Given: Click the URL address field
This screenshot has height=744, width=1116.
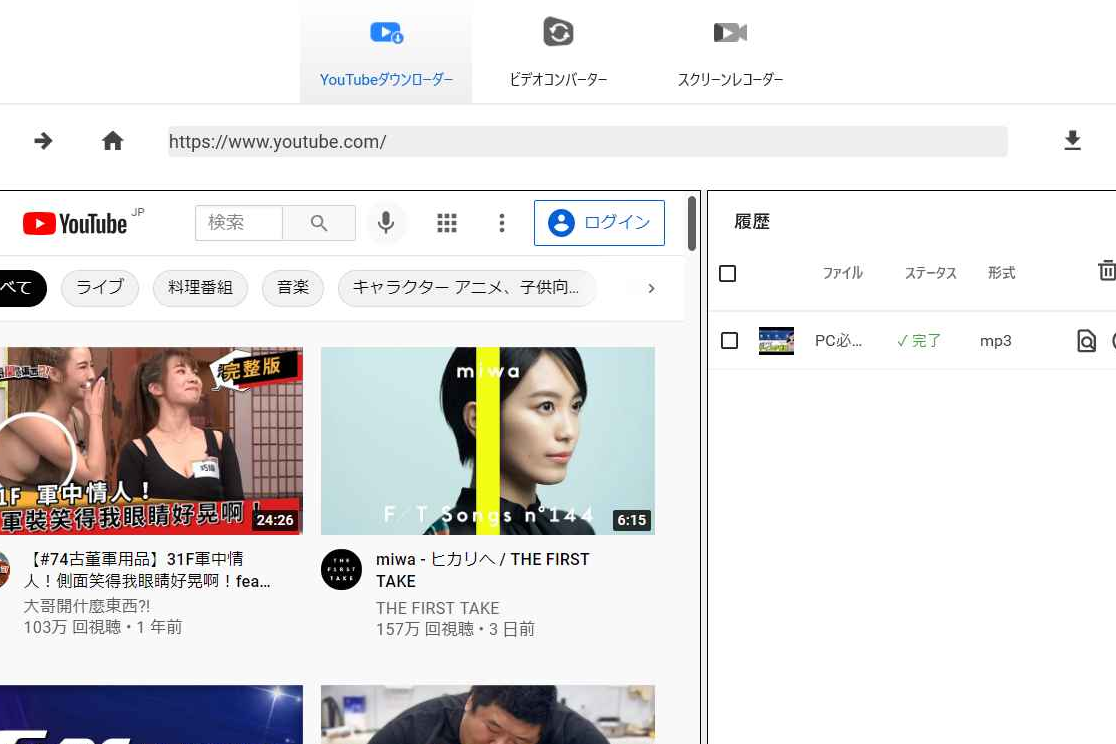Looking at the screenshot, I should click(x=588, y=142).
